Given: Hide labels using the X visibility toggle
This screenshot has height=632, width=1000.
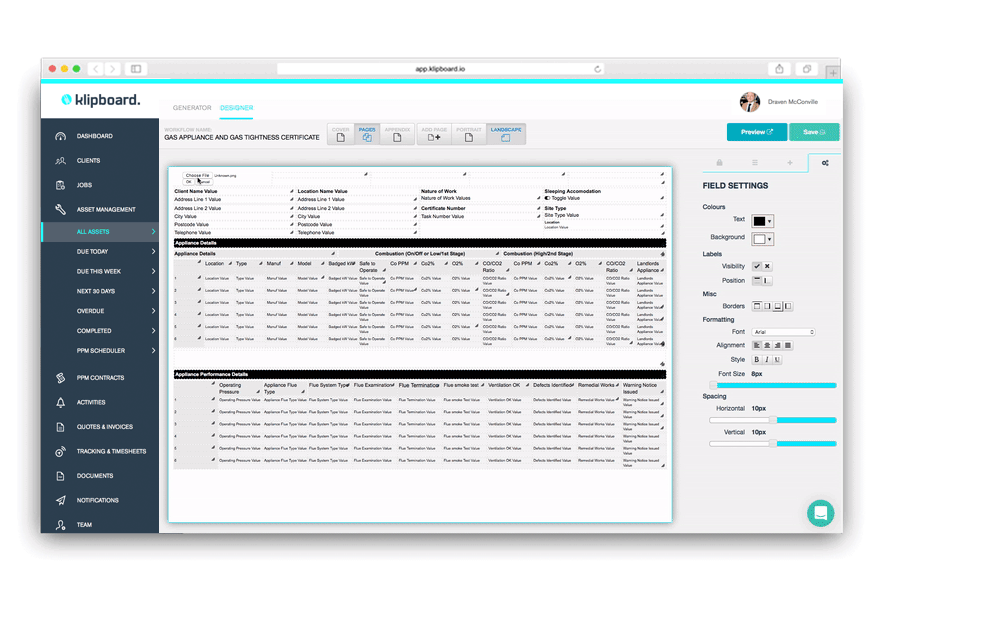Looking at the screenshot, I should (x=768, y=266).
